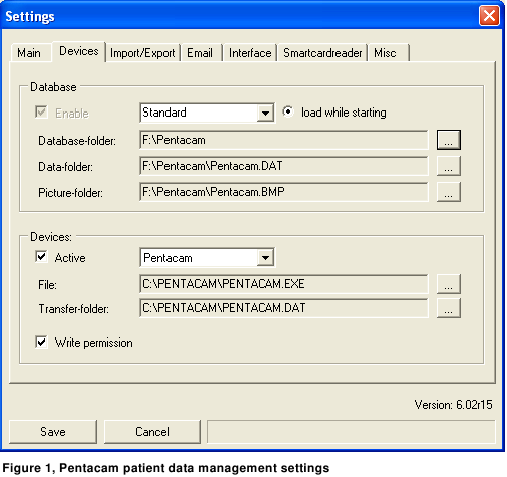This screenshot has height=477, width=507.
Task: Click the empty status field beside Cancel
Action: coord(351,432)
